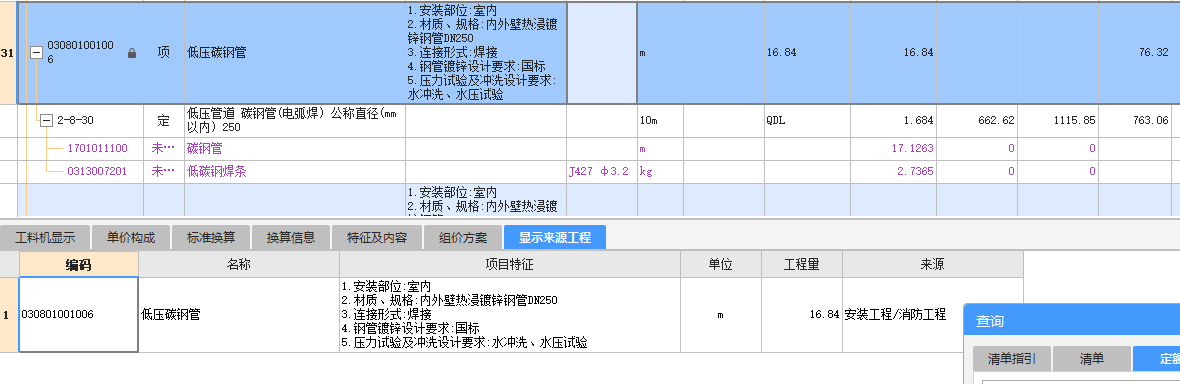
Task: Select the material code 0313007201
Action: [97, 172]
